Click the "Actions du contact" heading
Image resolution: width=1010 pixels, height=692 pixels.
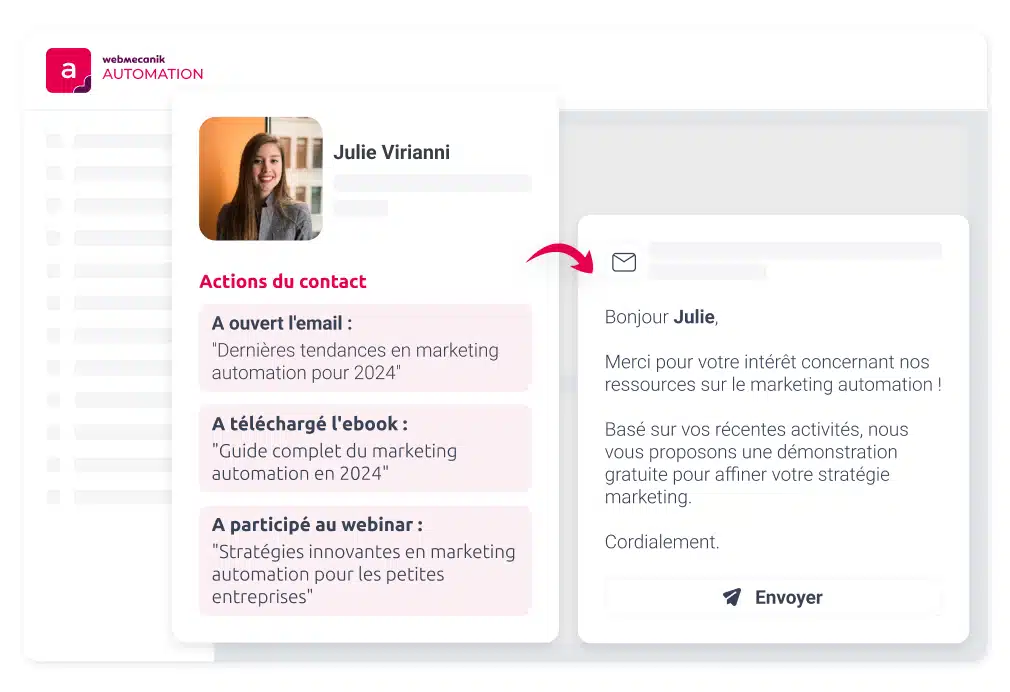pyautogui.click(x=283, y=282)
